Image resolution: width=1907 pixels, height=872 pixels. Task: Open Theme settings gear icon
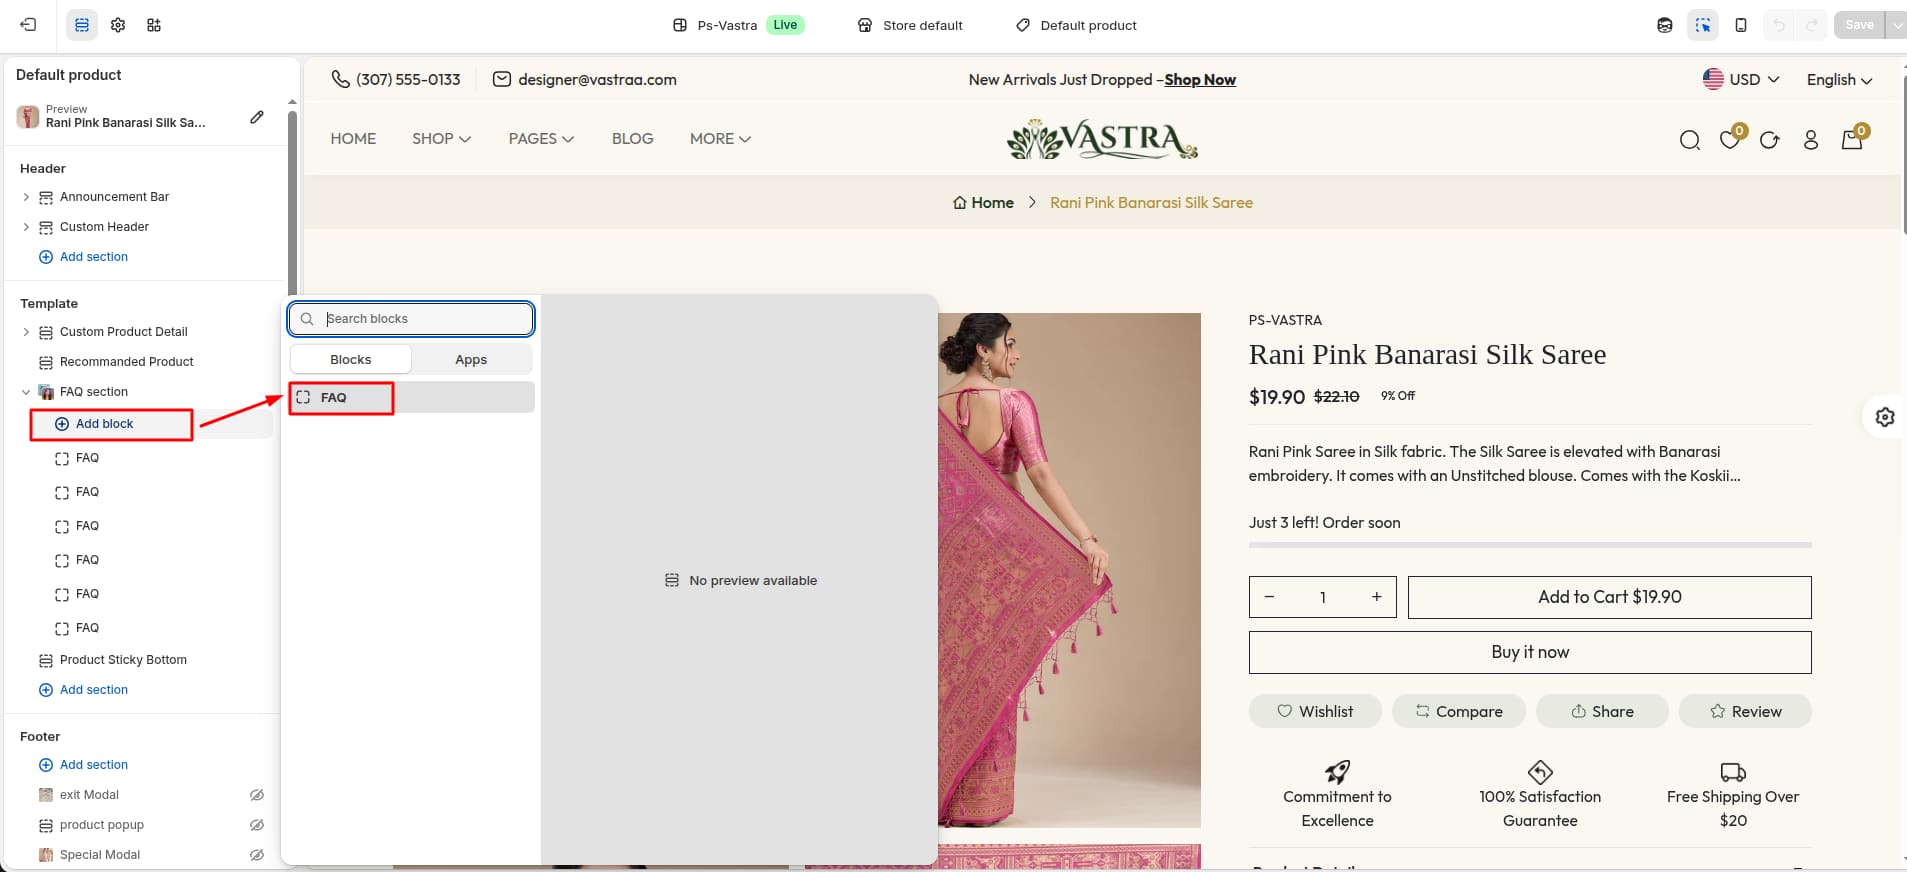click(x=118, y=25)
